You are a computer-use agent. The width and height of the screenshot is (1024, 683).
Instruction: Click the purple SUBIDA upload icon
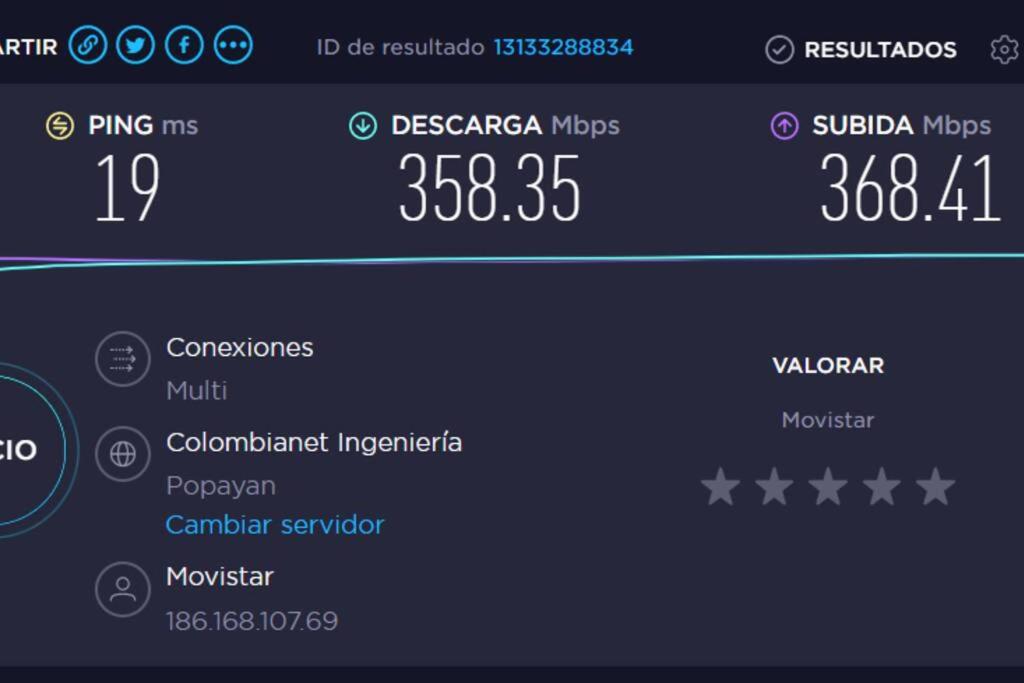[784, 125]
